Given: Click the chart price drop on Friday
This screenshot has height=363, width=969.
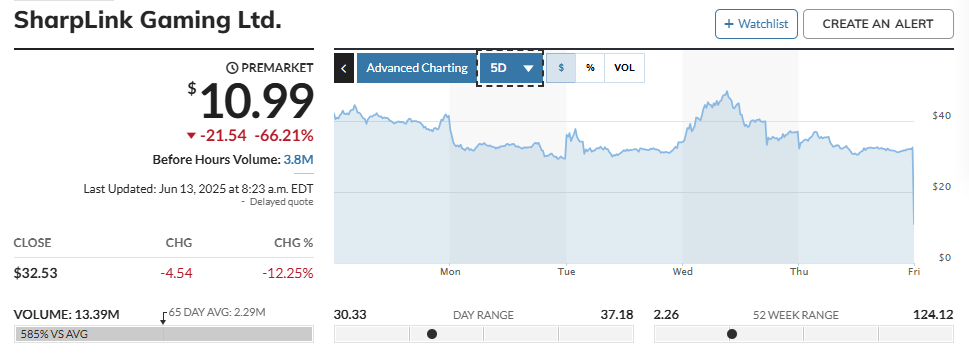Looking at the screenshot, I should pyautogui.click(x=913, y=186).
